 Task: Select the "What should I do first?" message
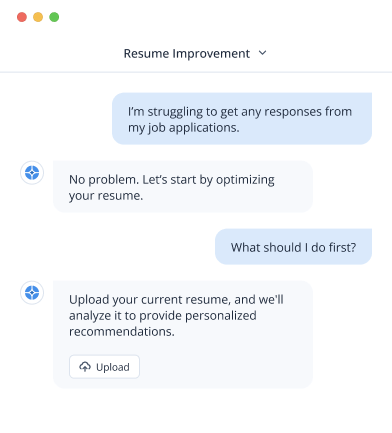pos(293,247)
